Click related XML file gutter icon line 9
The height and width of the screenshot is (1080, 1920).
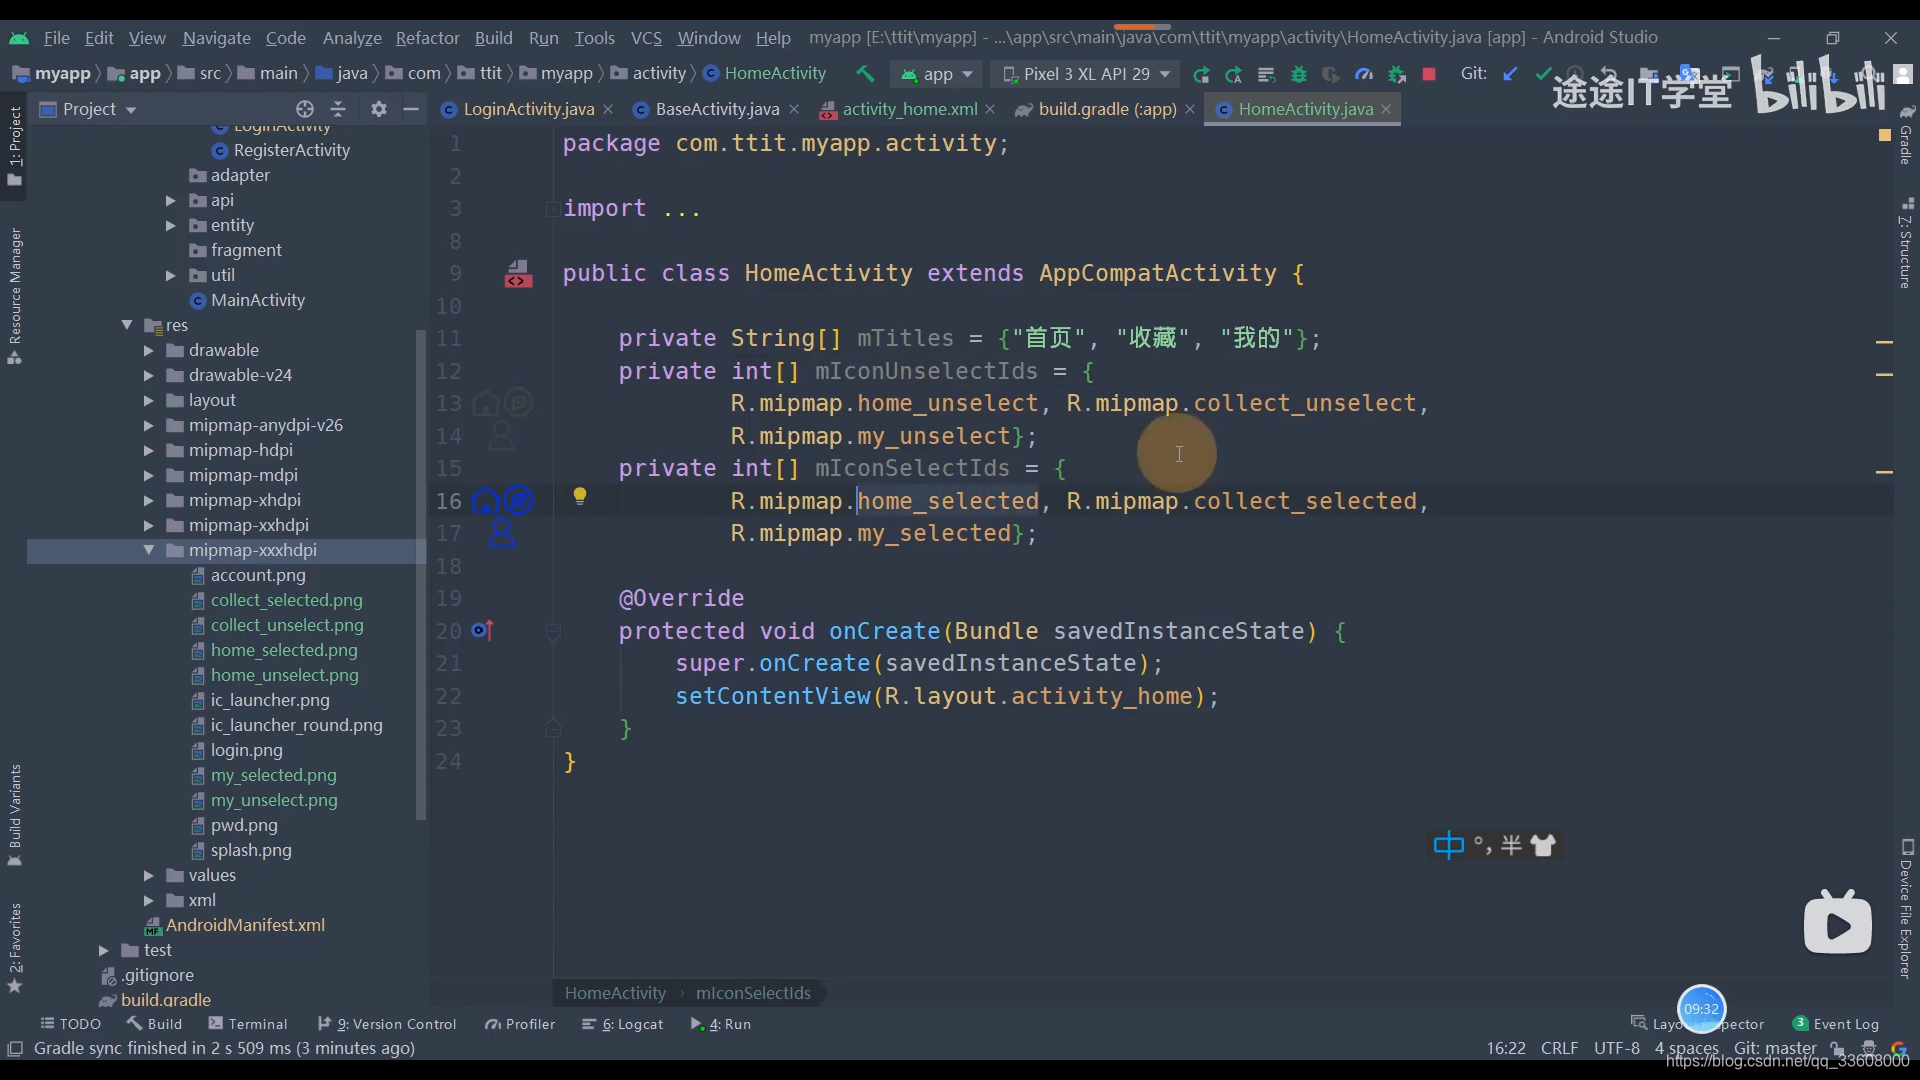[518, 273]
